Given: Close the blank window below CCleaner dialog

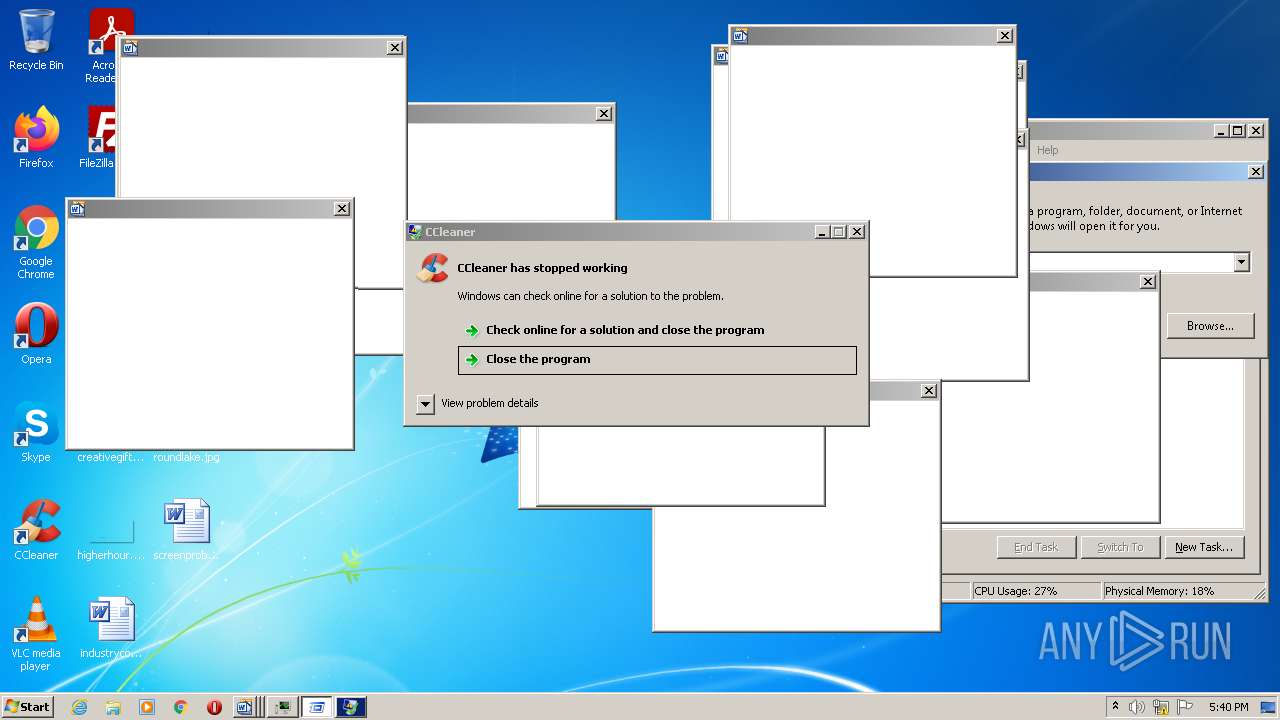Looking at the screenshot, I should pos(929,391).
